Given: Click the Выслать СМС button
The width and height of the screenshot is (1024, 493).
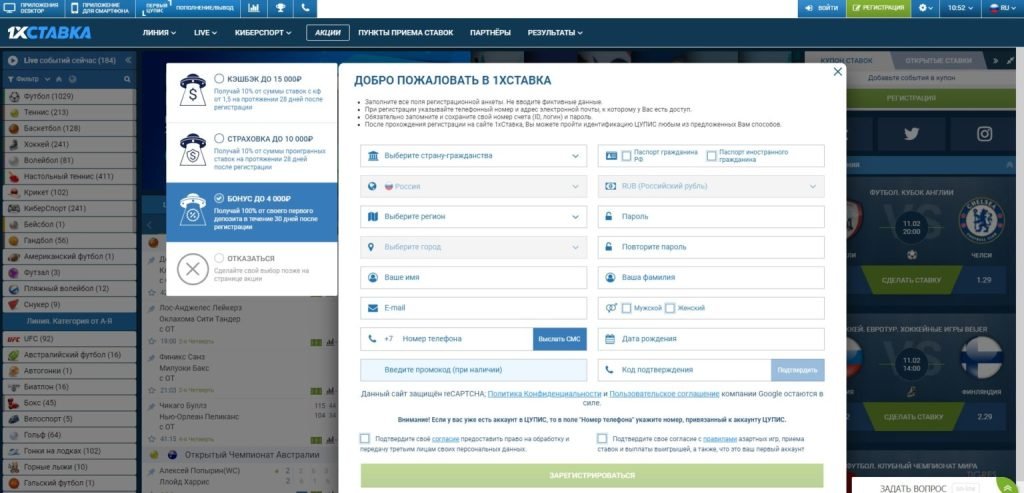Looking at the screenshot, I should click(x=560, y=339).
